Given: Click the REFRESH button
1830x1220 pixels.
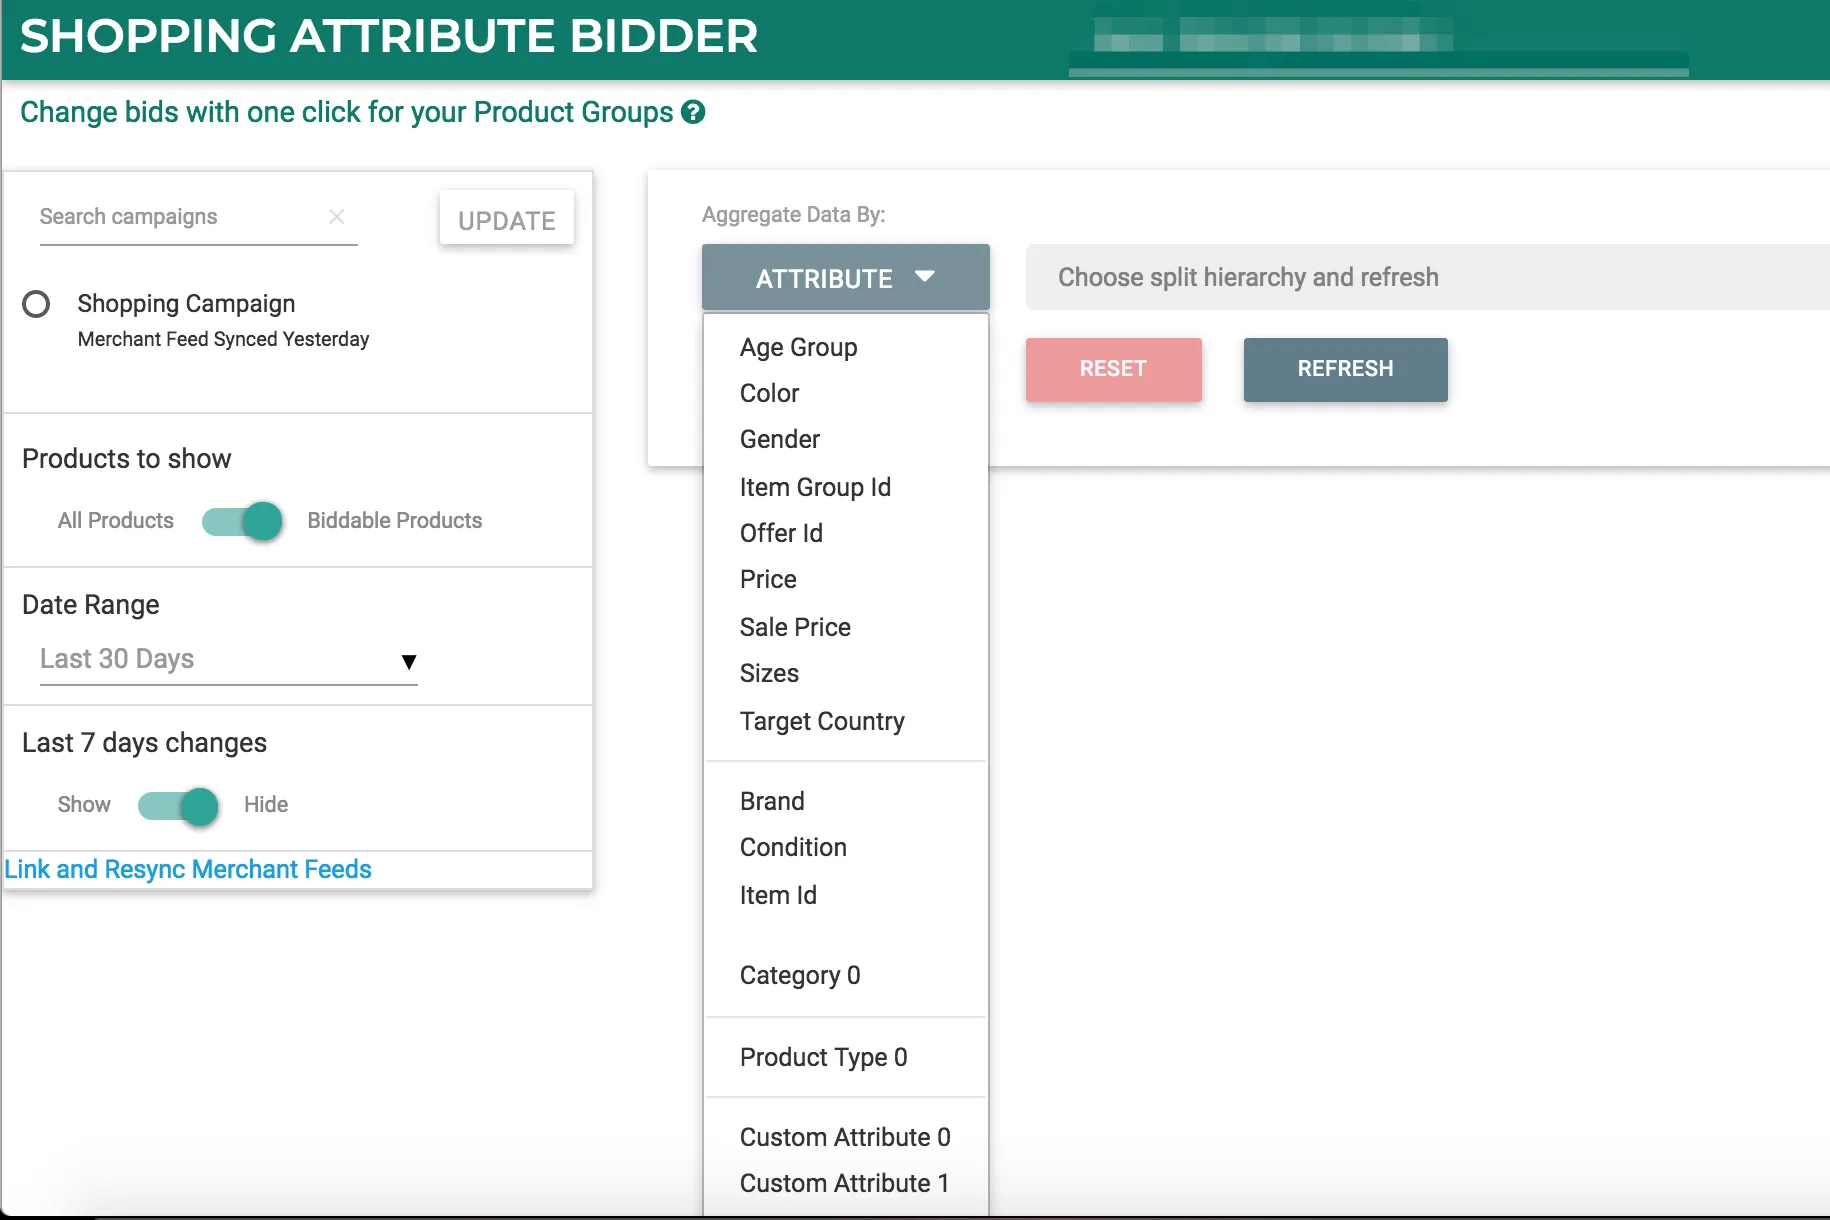Looking at the screenshot, I should point(1345,369).
